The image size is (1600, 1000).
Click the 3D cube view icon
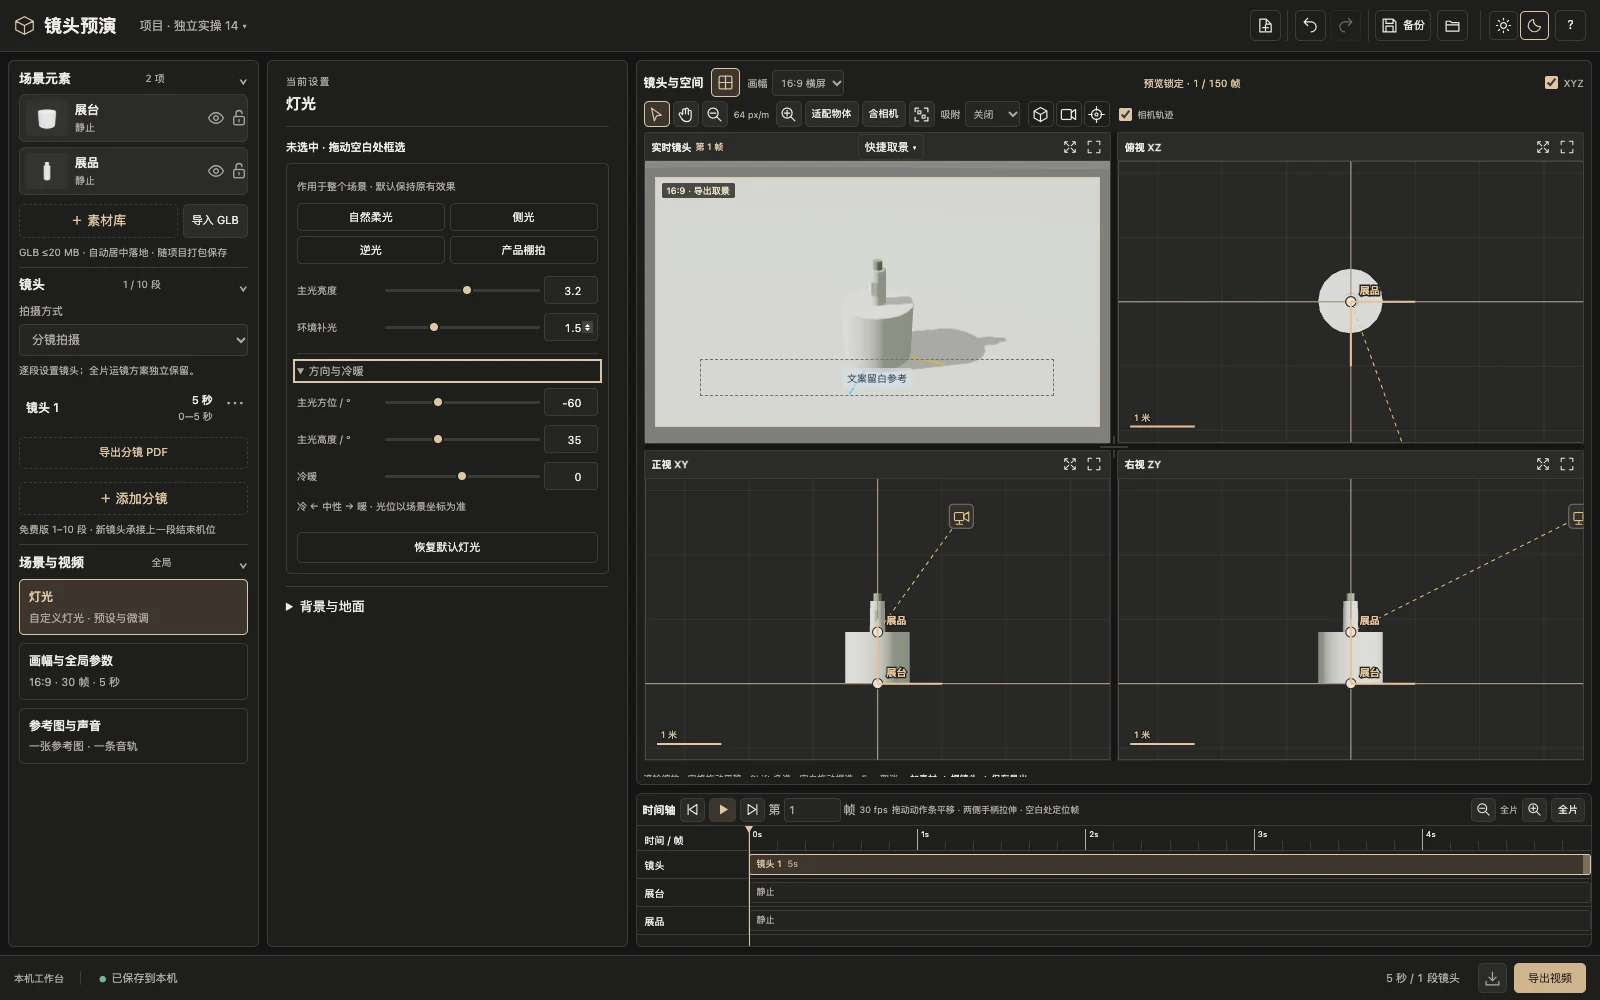pos(1040,114)
